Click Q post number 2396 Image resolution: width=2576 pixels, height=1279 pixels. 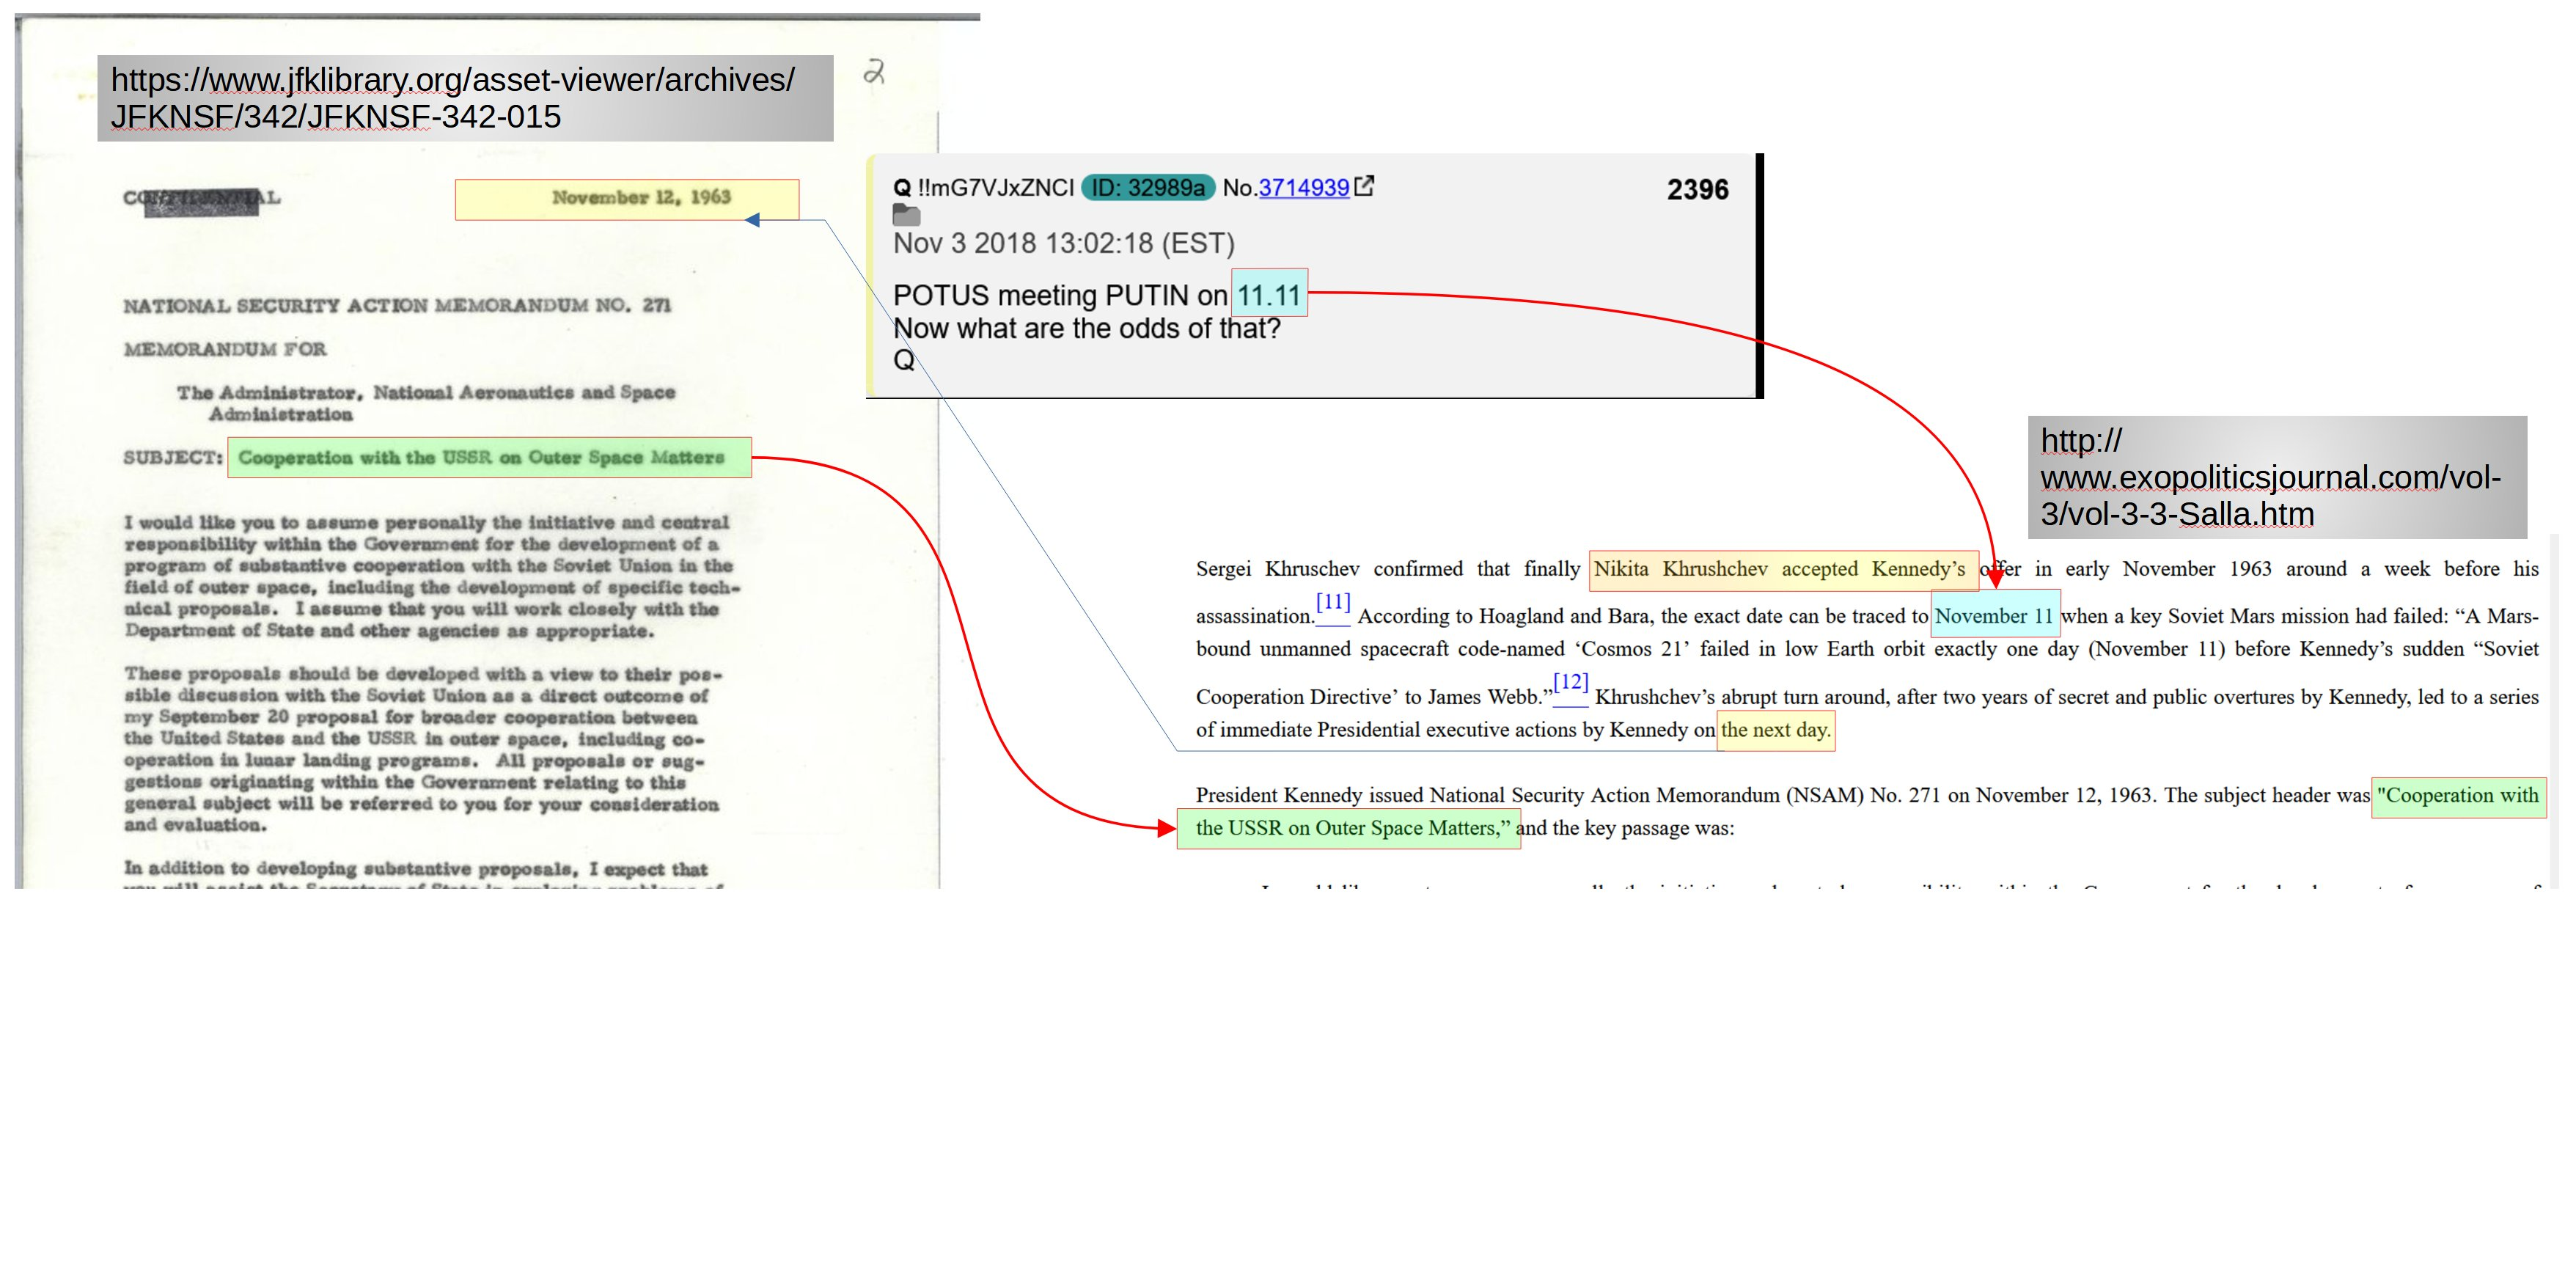1697,190
